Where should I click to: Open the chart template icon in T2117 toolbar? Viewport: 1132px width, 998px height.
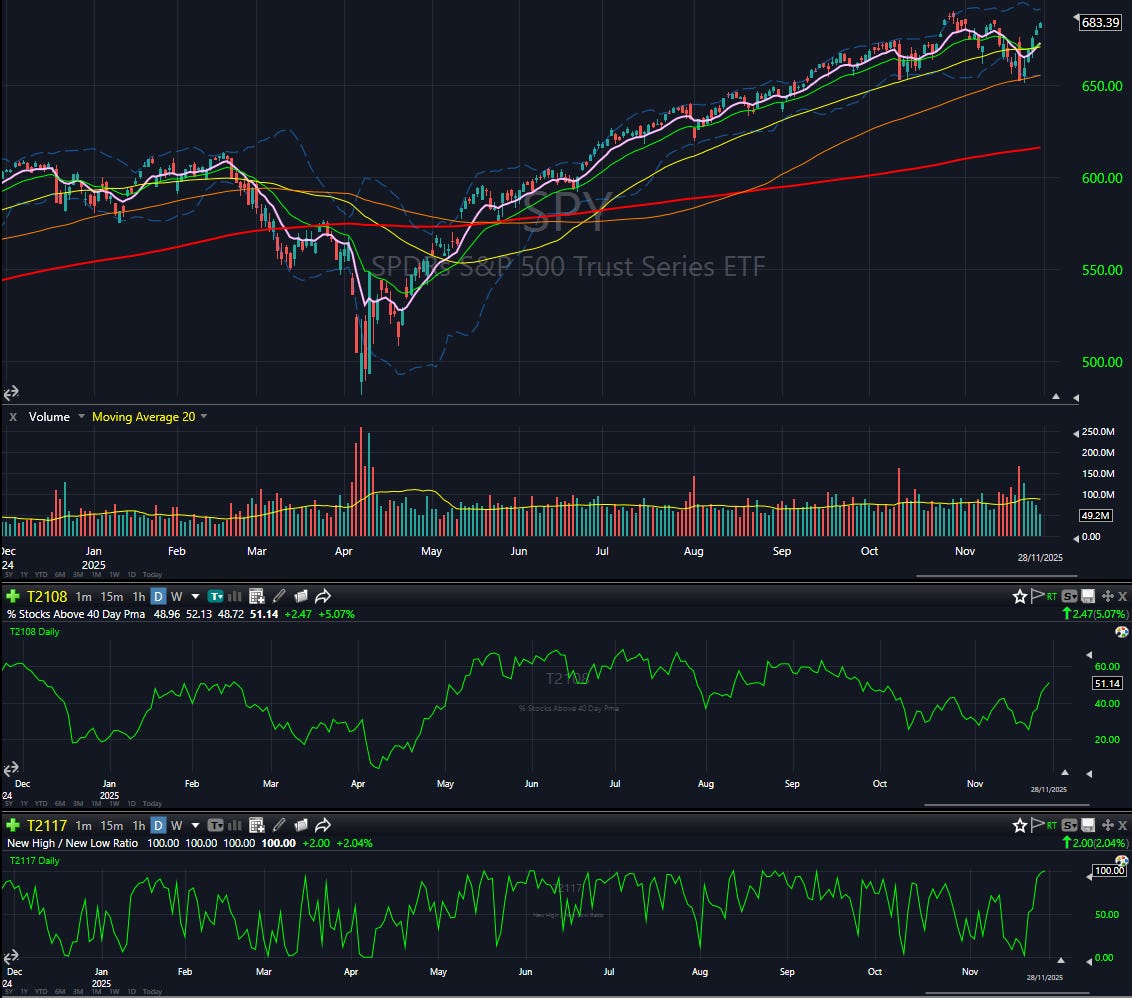[215, 825]
